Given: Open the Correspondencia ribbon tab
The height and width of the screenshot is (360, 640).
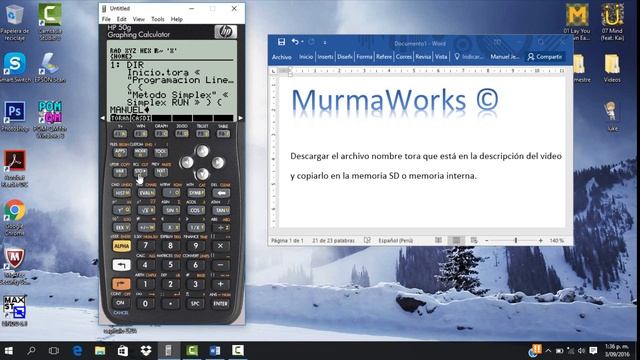Looking at the screenshot, I should 404,57.
